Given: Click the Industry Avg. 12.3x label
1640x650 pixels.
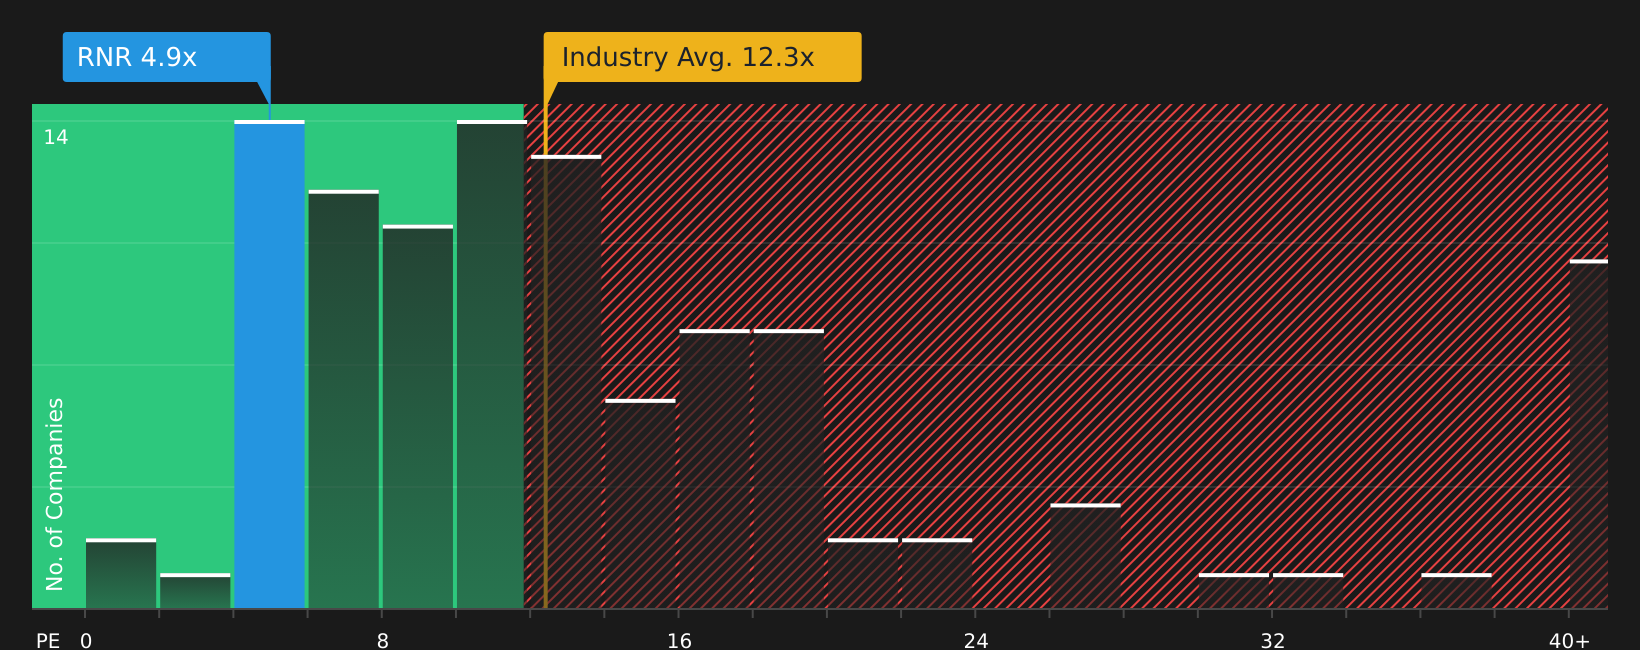Looking at the screenshot, I should pyautogui.click(x=702, y=57).
